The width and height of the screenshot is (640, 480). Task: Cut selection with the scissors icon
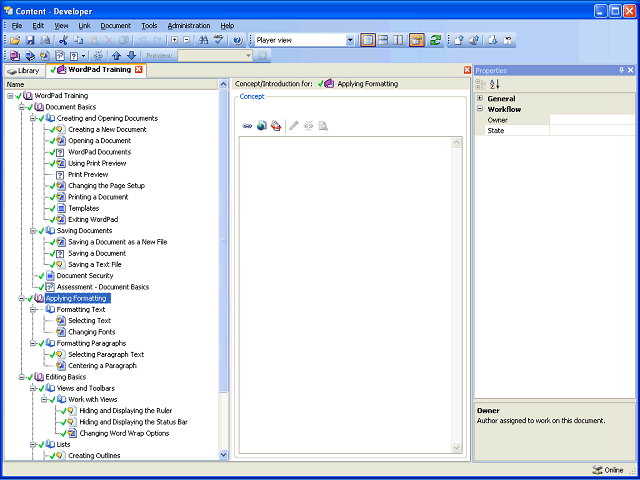pyautogui.click(x=63, y=40)
